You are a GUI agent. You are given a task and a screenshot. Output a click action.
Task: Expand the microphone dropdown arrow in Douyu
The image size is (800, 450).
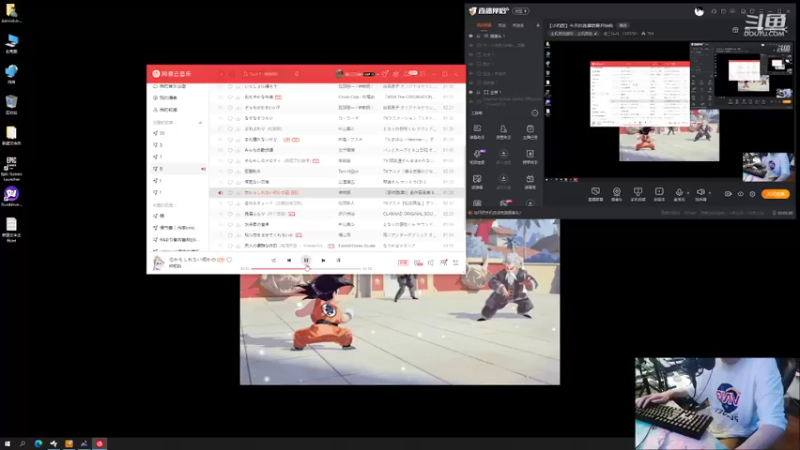tap(688, 193)
